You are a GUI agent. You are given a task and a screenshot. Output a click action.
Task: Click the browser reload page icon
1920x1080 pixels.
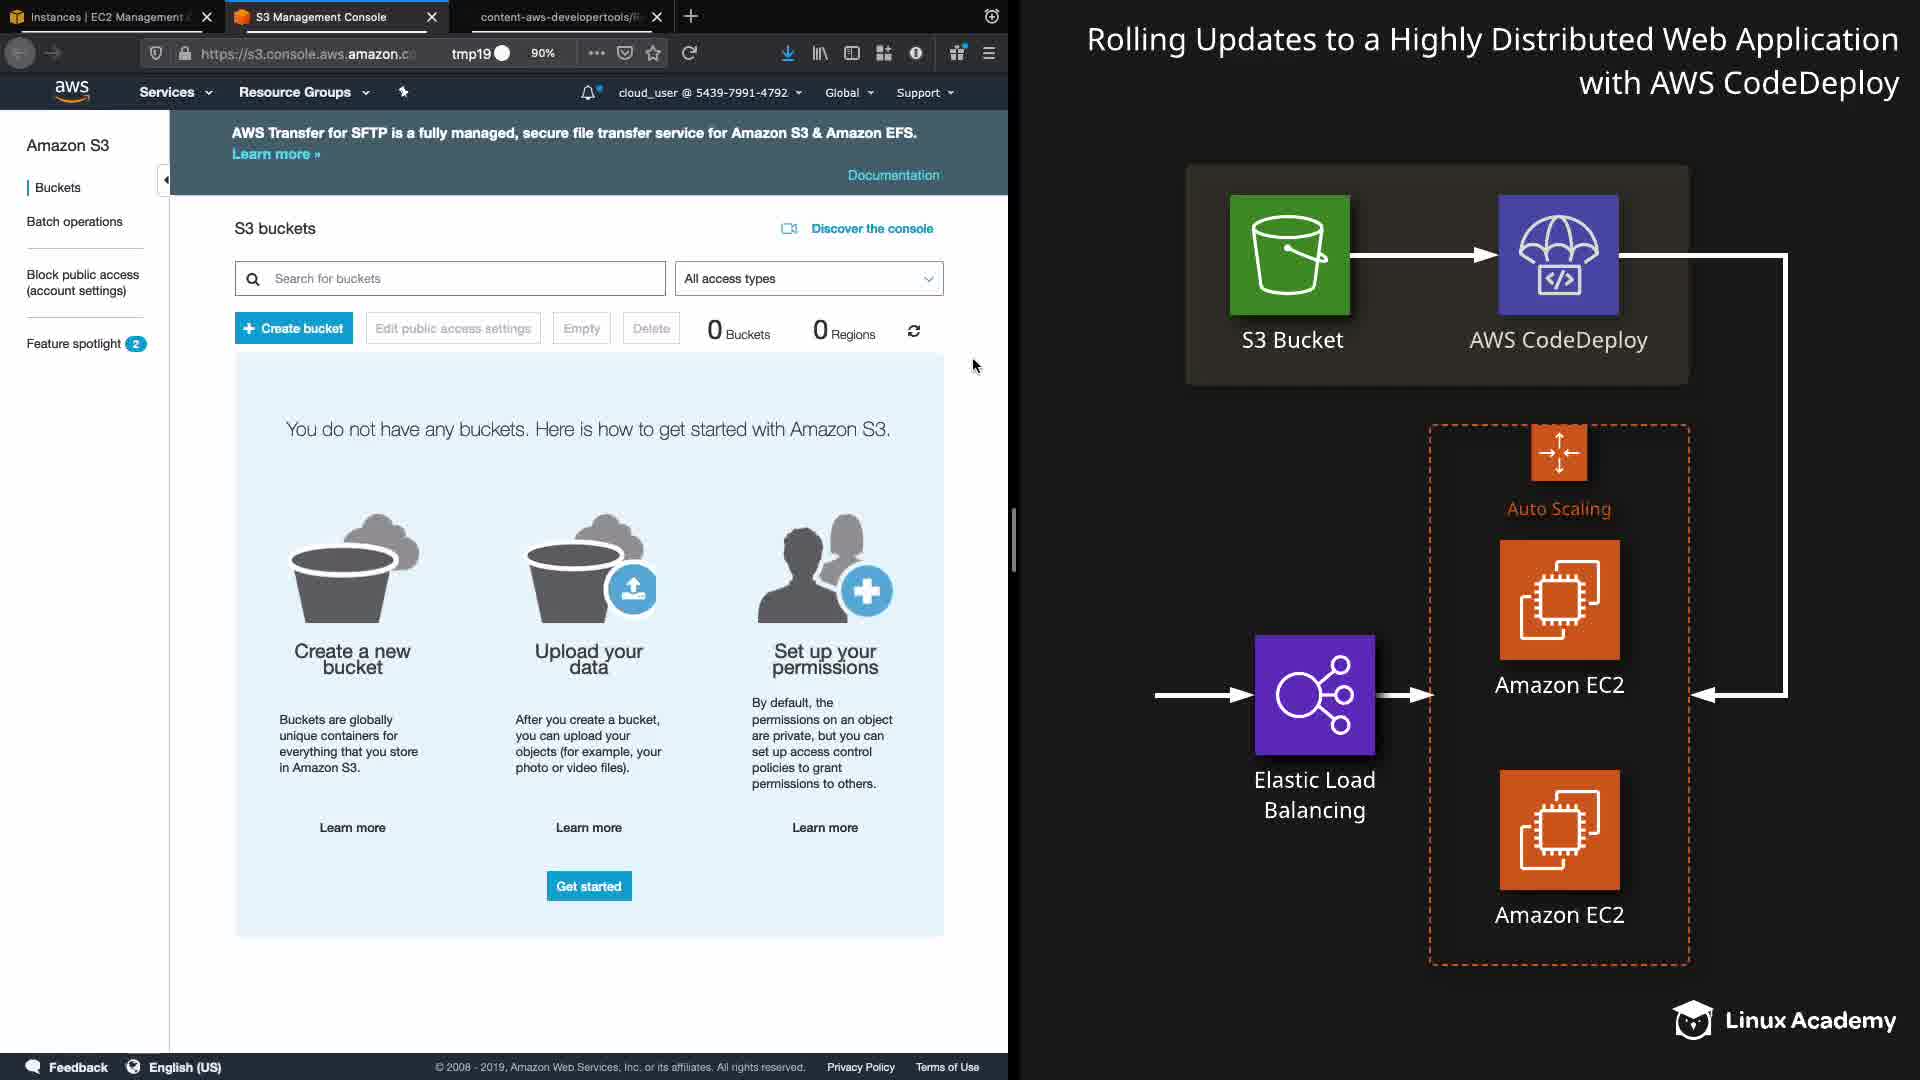pyautogui.click(x=689, y=53)
